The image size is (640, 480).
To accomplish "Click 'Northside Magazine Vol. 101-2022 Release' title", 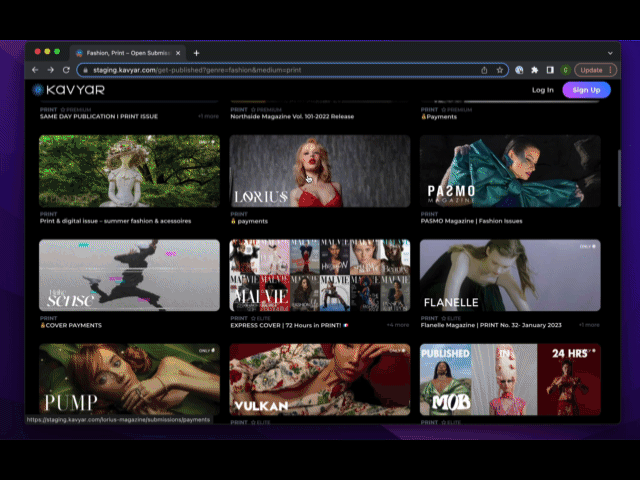I will pos(292,116).
